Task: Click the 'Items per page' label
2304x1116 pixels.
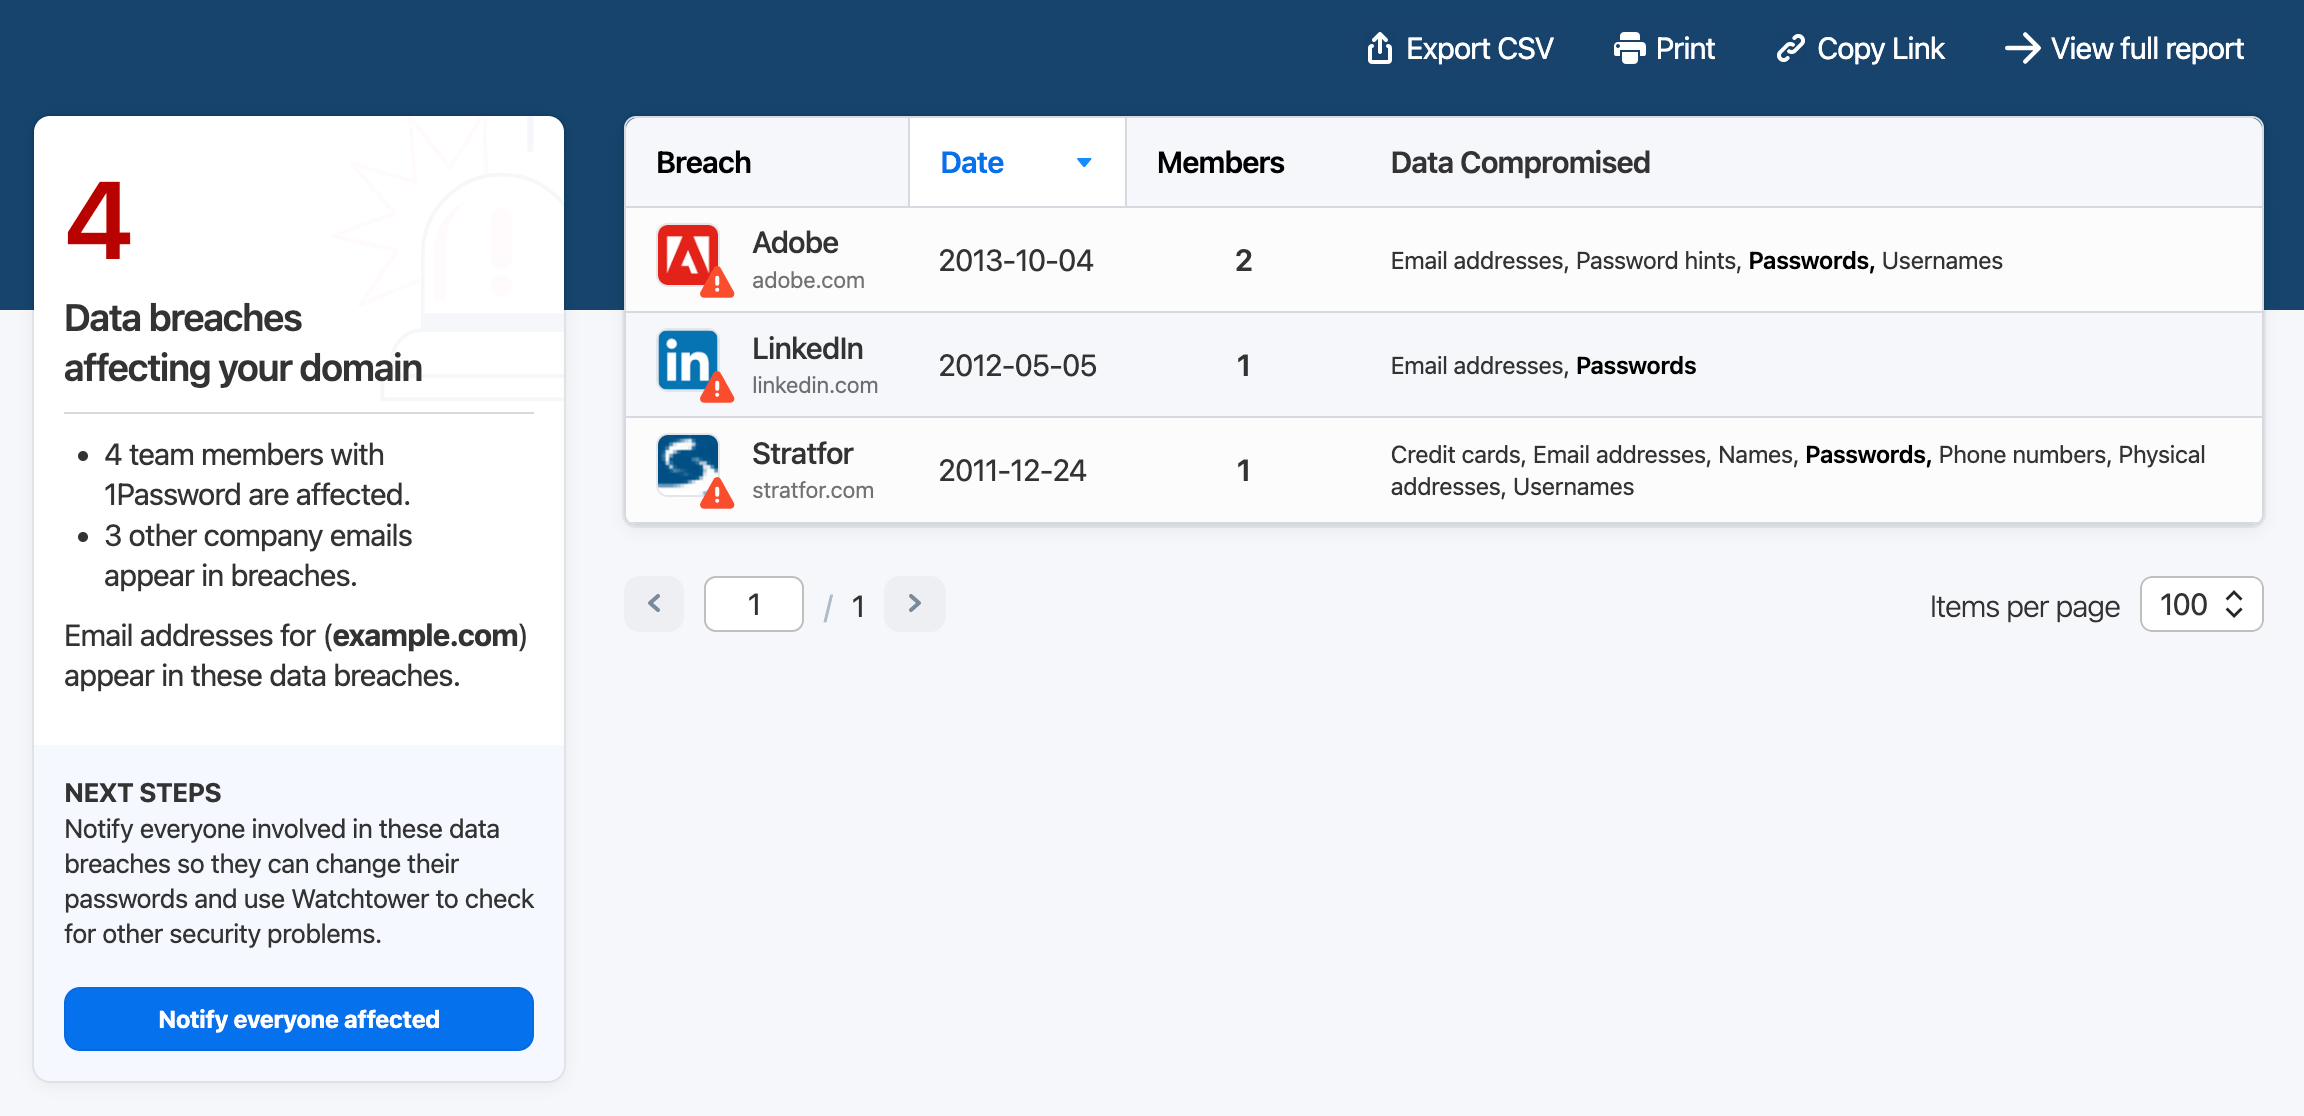Action: [2024, 606]
